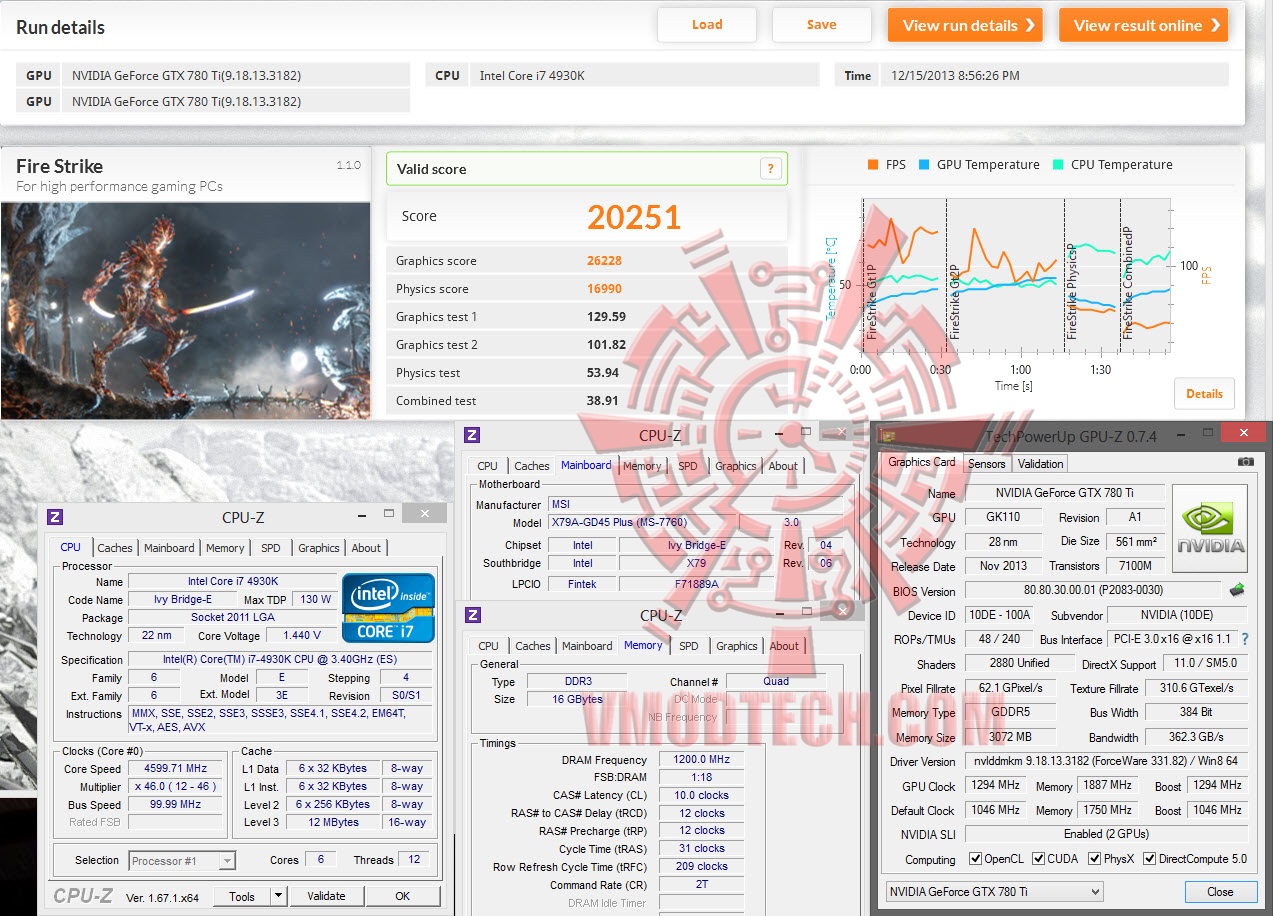Image resolution: width=1273 pixels, height=916 pixels.
Task: Open the CPU tab in CPU-Z Mainboard window
Action: [x=487, y=465]
